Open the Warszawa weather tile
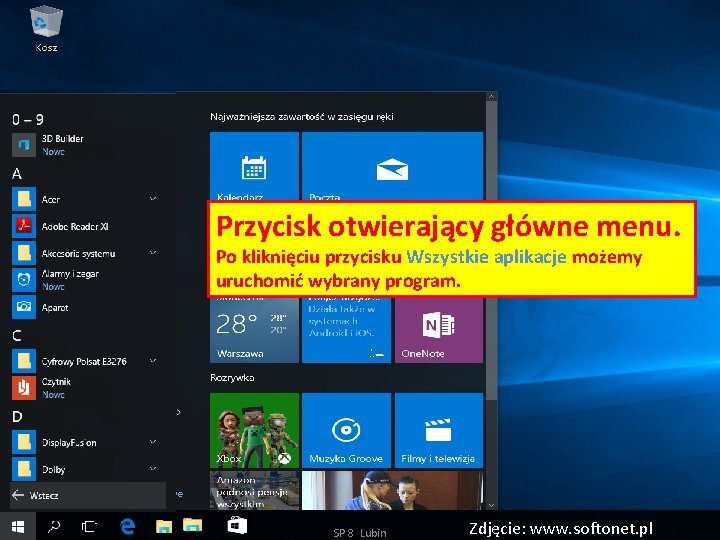720x540 pixels. pos(254,330)
